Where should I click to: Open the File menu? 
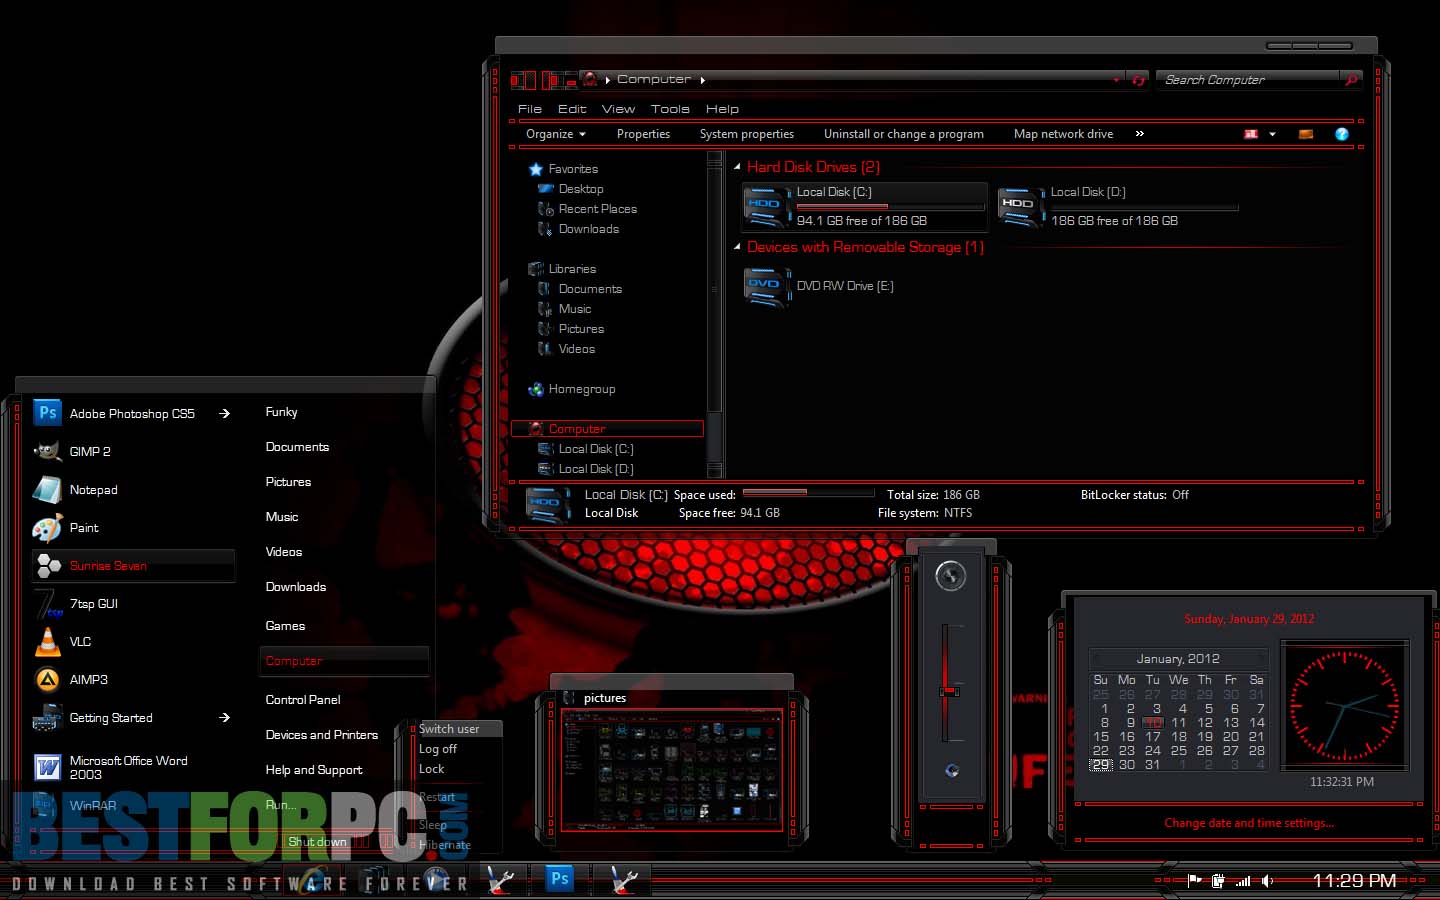click(530, 109)
